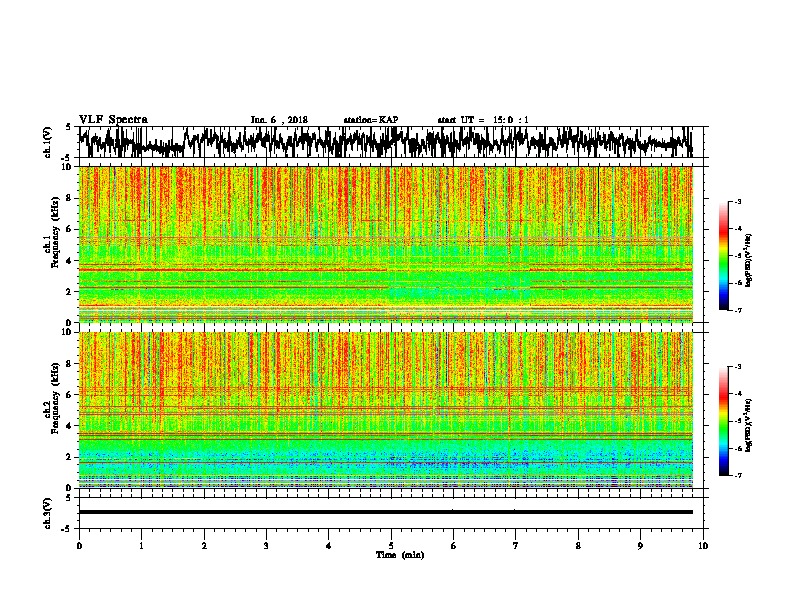792x612 pixels.
Task: Click inside the ch.2 spectrogram plot
Action: coord(385,410)
